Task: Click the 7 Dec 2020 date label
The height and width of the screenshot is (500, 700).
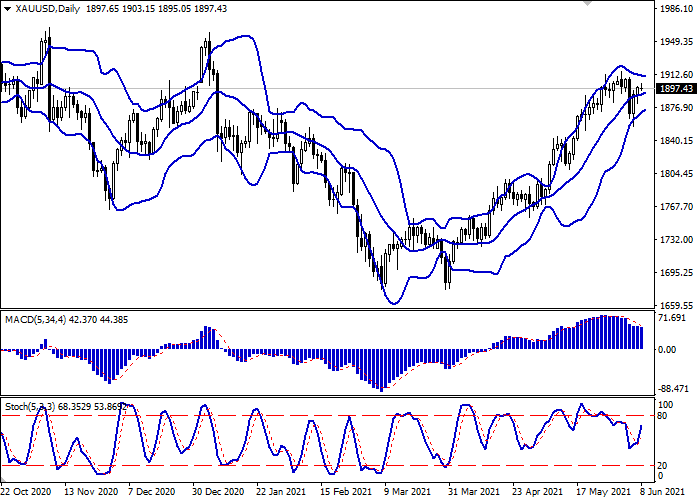Action: pyautogui.click(x=152, y=492)
